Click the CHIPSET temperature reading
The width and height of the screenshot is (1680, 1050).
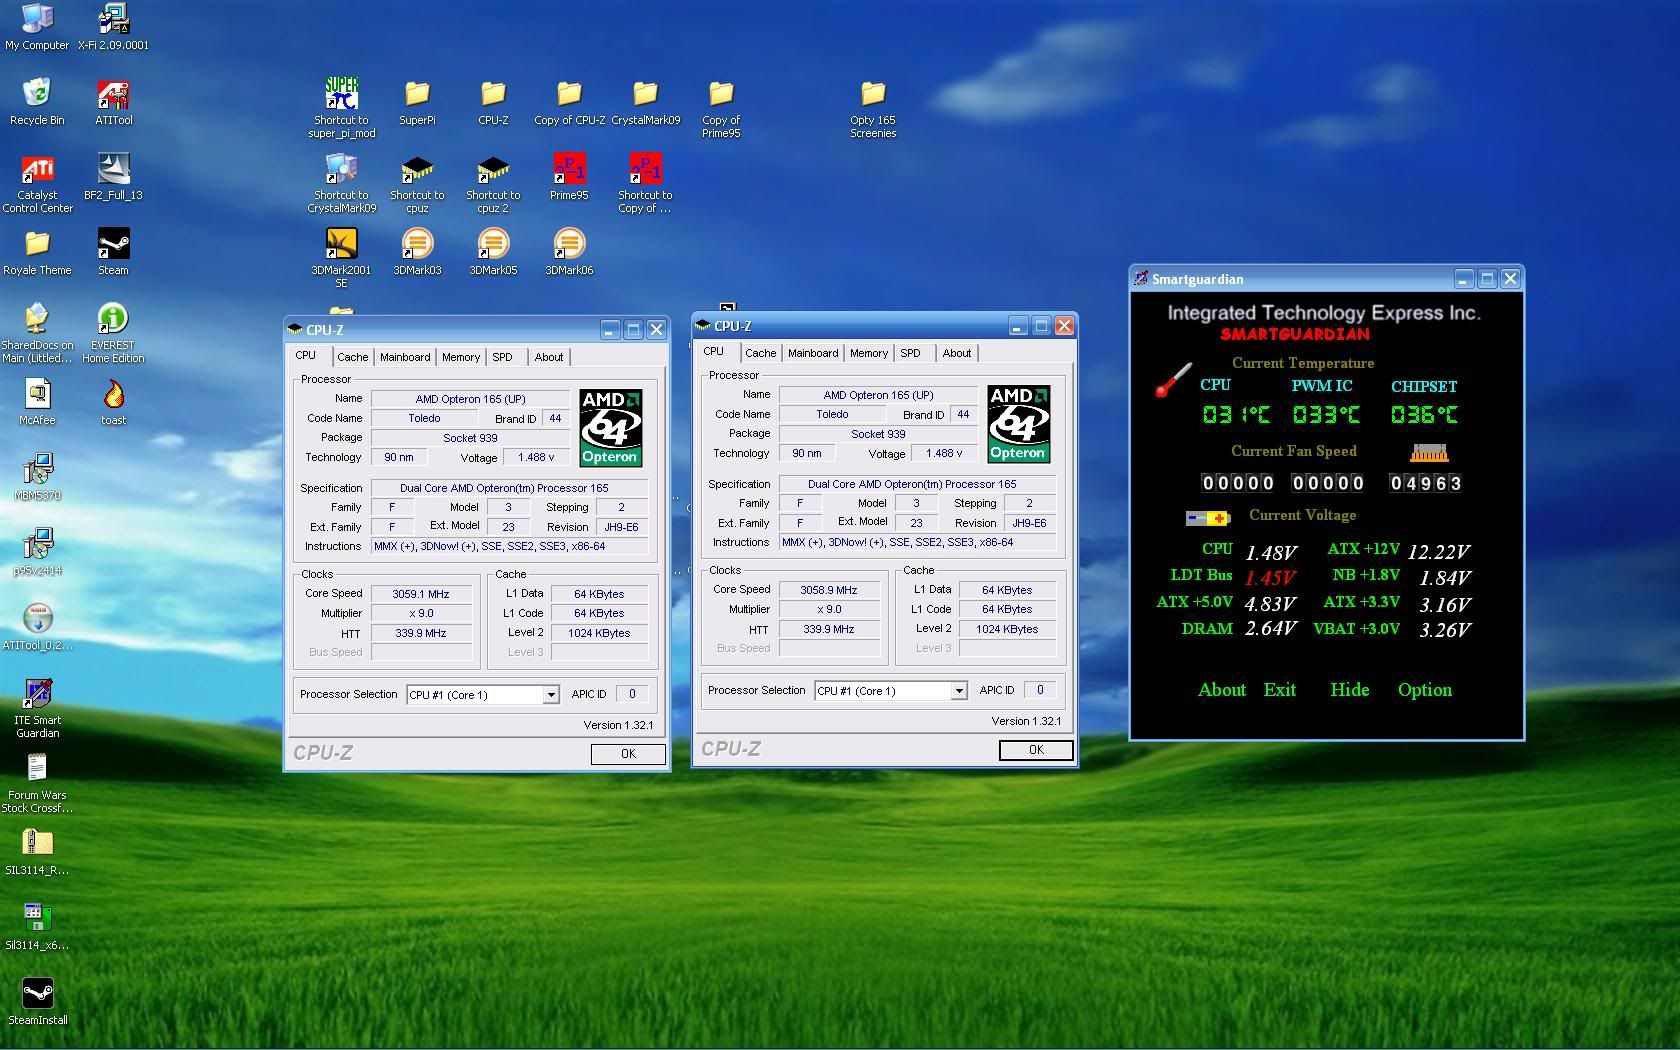click(1425, 414)
